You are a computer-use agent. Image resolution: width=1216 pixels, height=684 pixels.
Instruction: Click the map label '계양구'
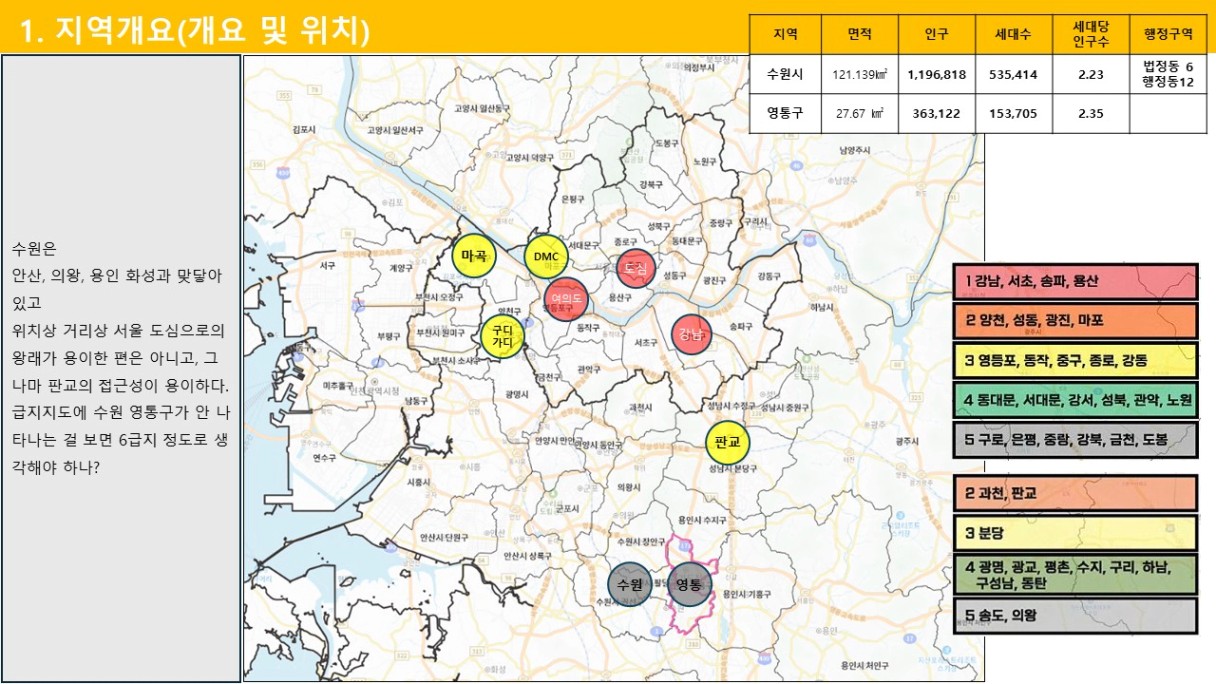click(x=400, y=268)
